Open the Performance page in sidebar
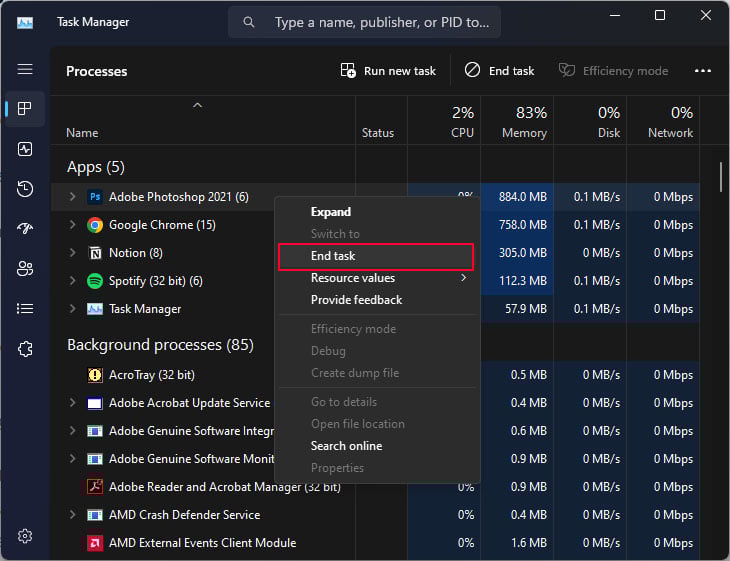730x561 pixels. click(25, 148)
